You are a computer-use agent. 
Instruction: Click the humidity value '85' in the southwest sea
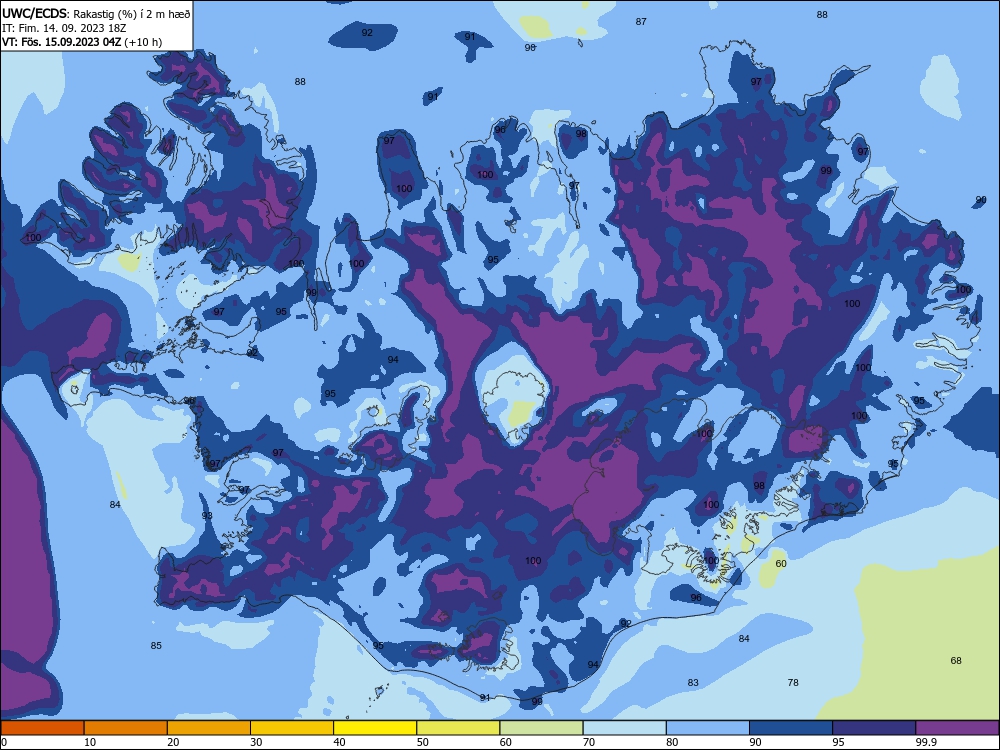156,645
